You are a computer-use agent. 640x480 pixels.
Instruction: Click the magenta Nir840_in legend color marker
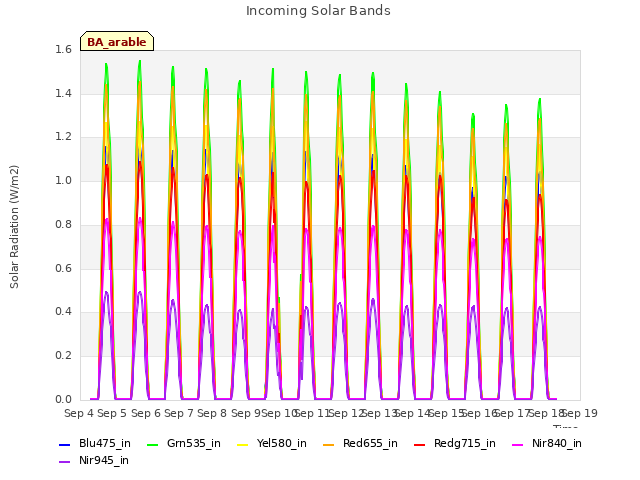pos(518,444)
